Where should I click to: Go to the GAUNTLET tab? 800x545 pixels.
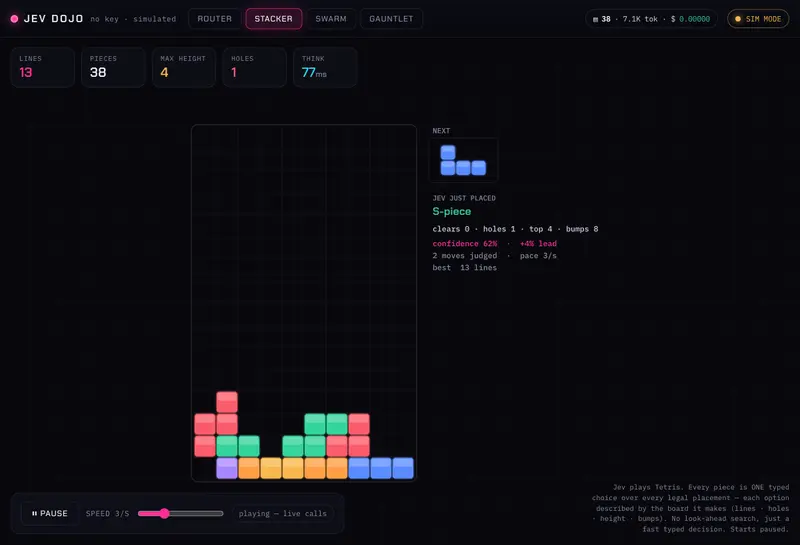[391, 19]
